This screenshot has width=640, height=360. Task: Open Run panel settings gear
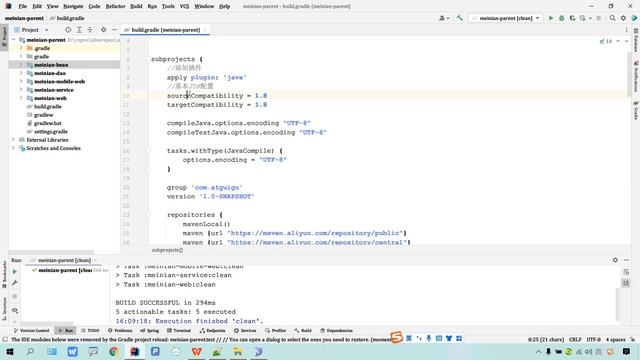coord(615,260)
